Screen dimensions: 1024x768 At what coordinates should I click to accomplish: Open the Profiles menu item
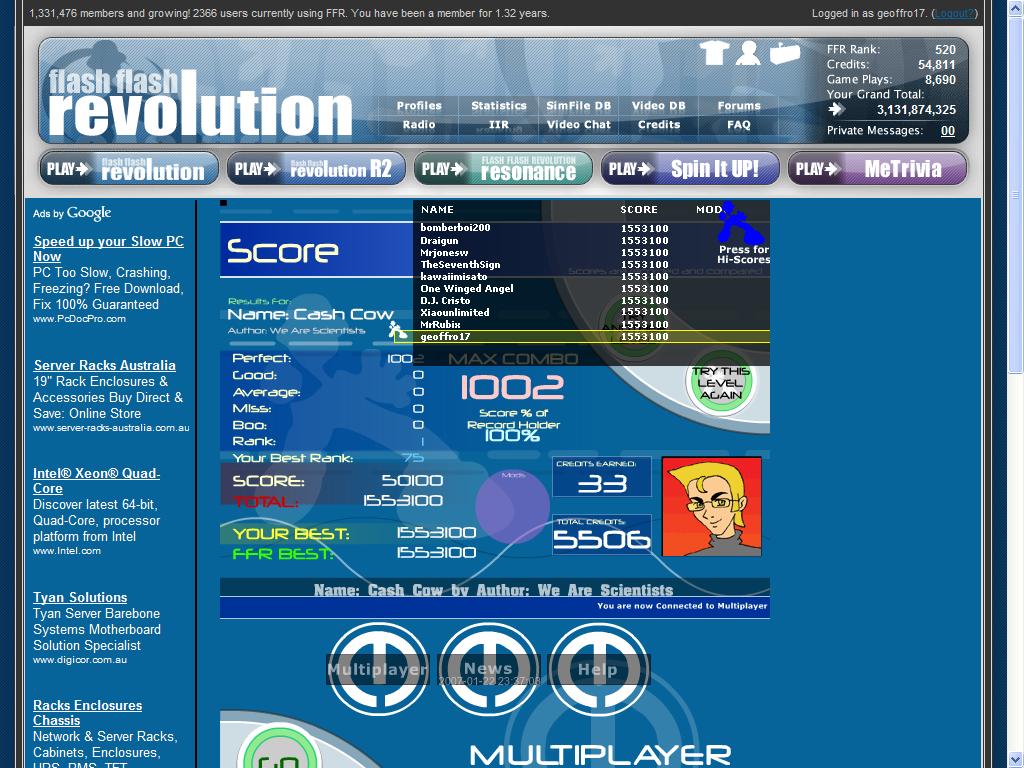coord(419,106)
